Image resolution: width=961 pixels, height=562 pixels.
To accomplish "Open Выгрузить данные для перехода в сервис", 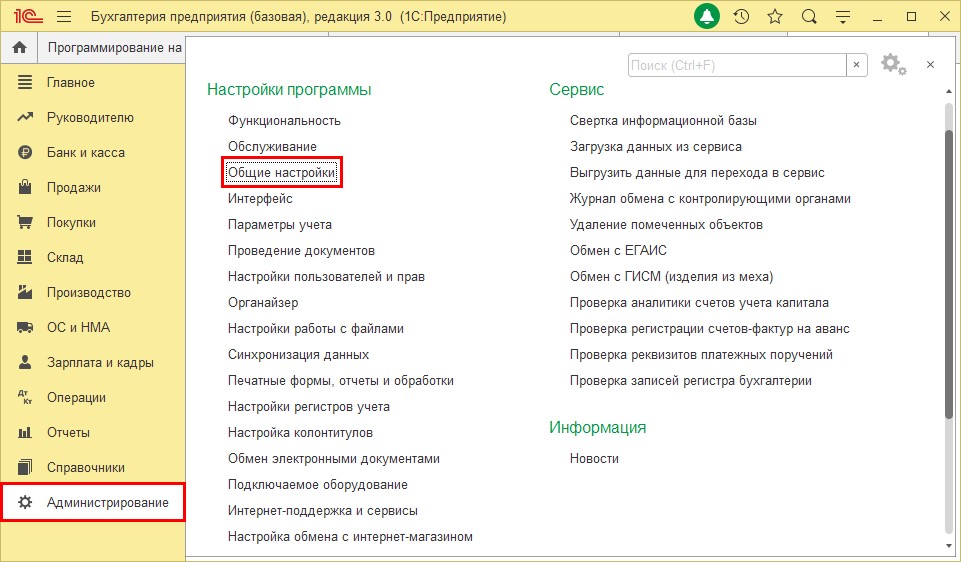I will click(x=697, y=172).
